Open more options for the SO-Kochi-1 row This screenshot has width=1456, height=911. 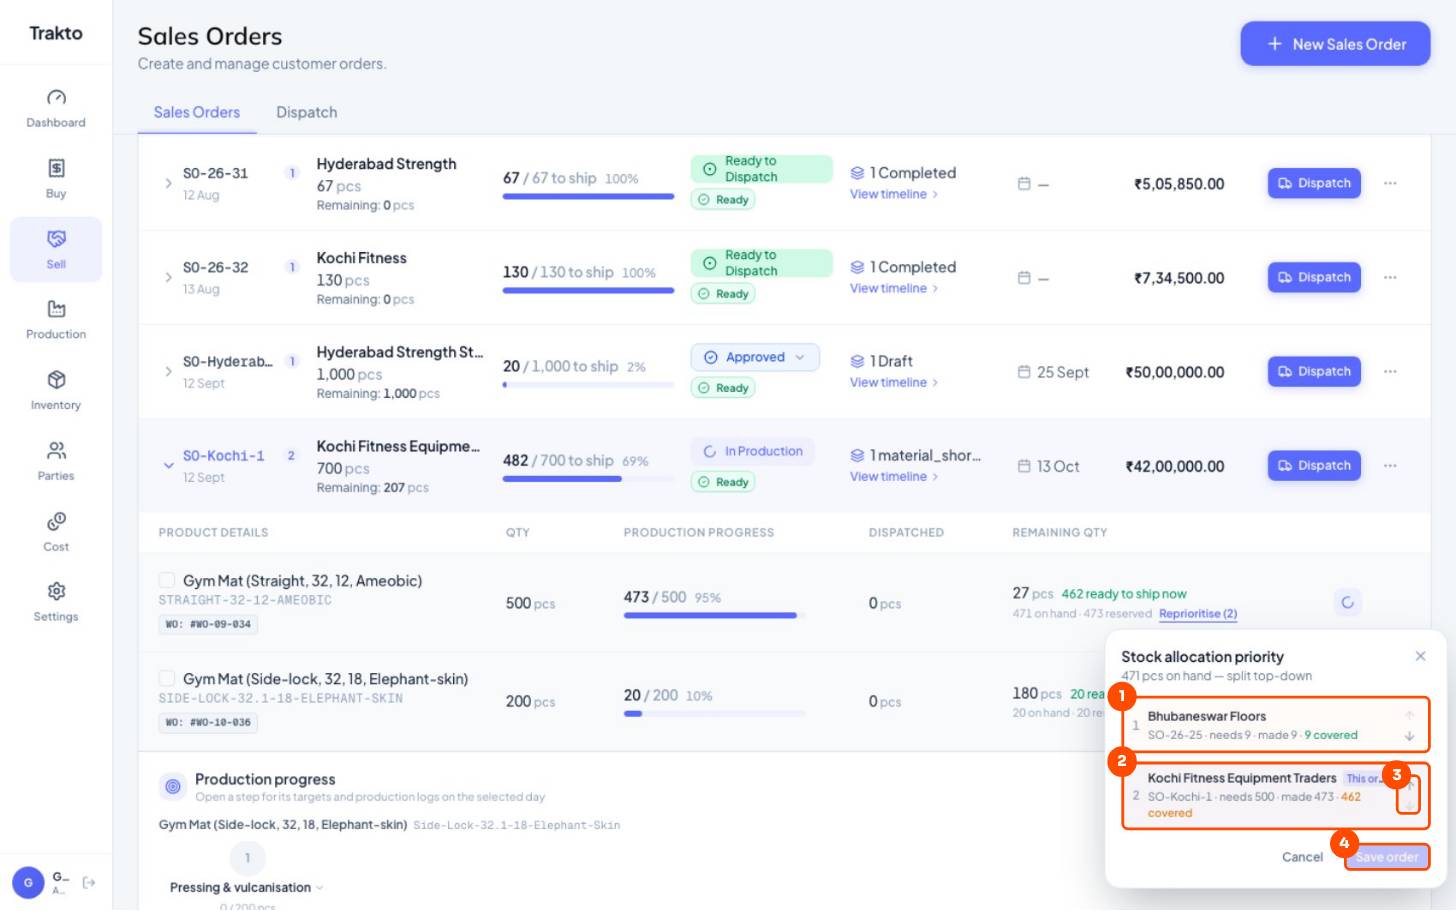click(x=1390, y=466)
